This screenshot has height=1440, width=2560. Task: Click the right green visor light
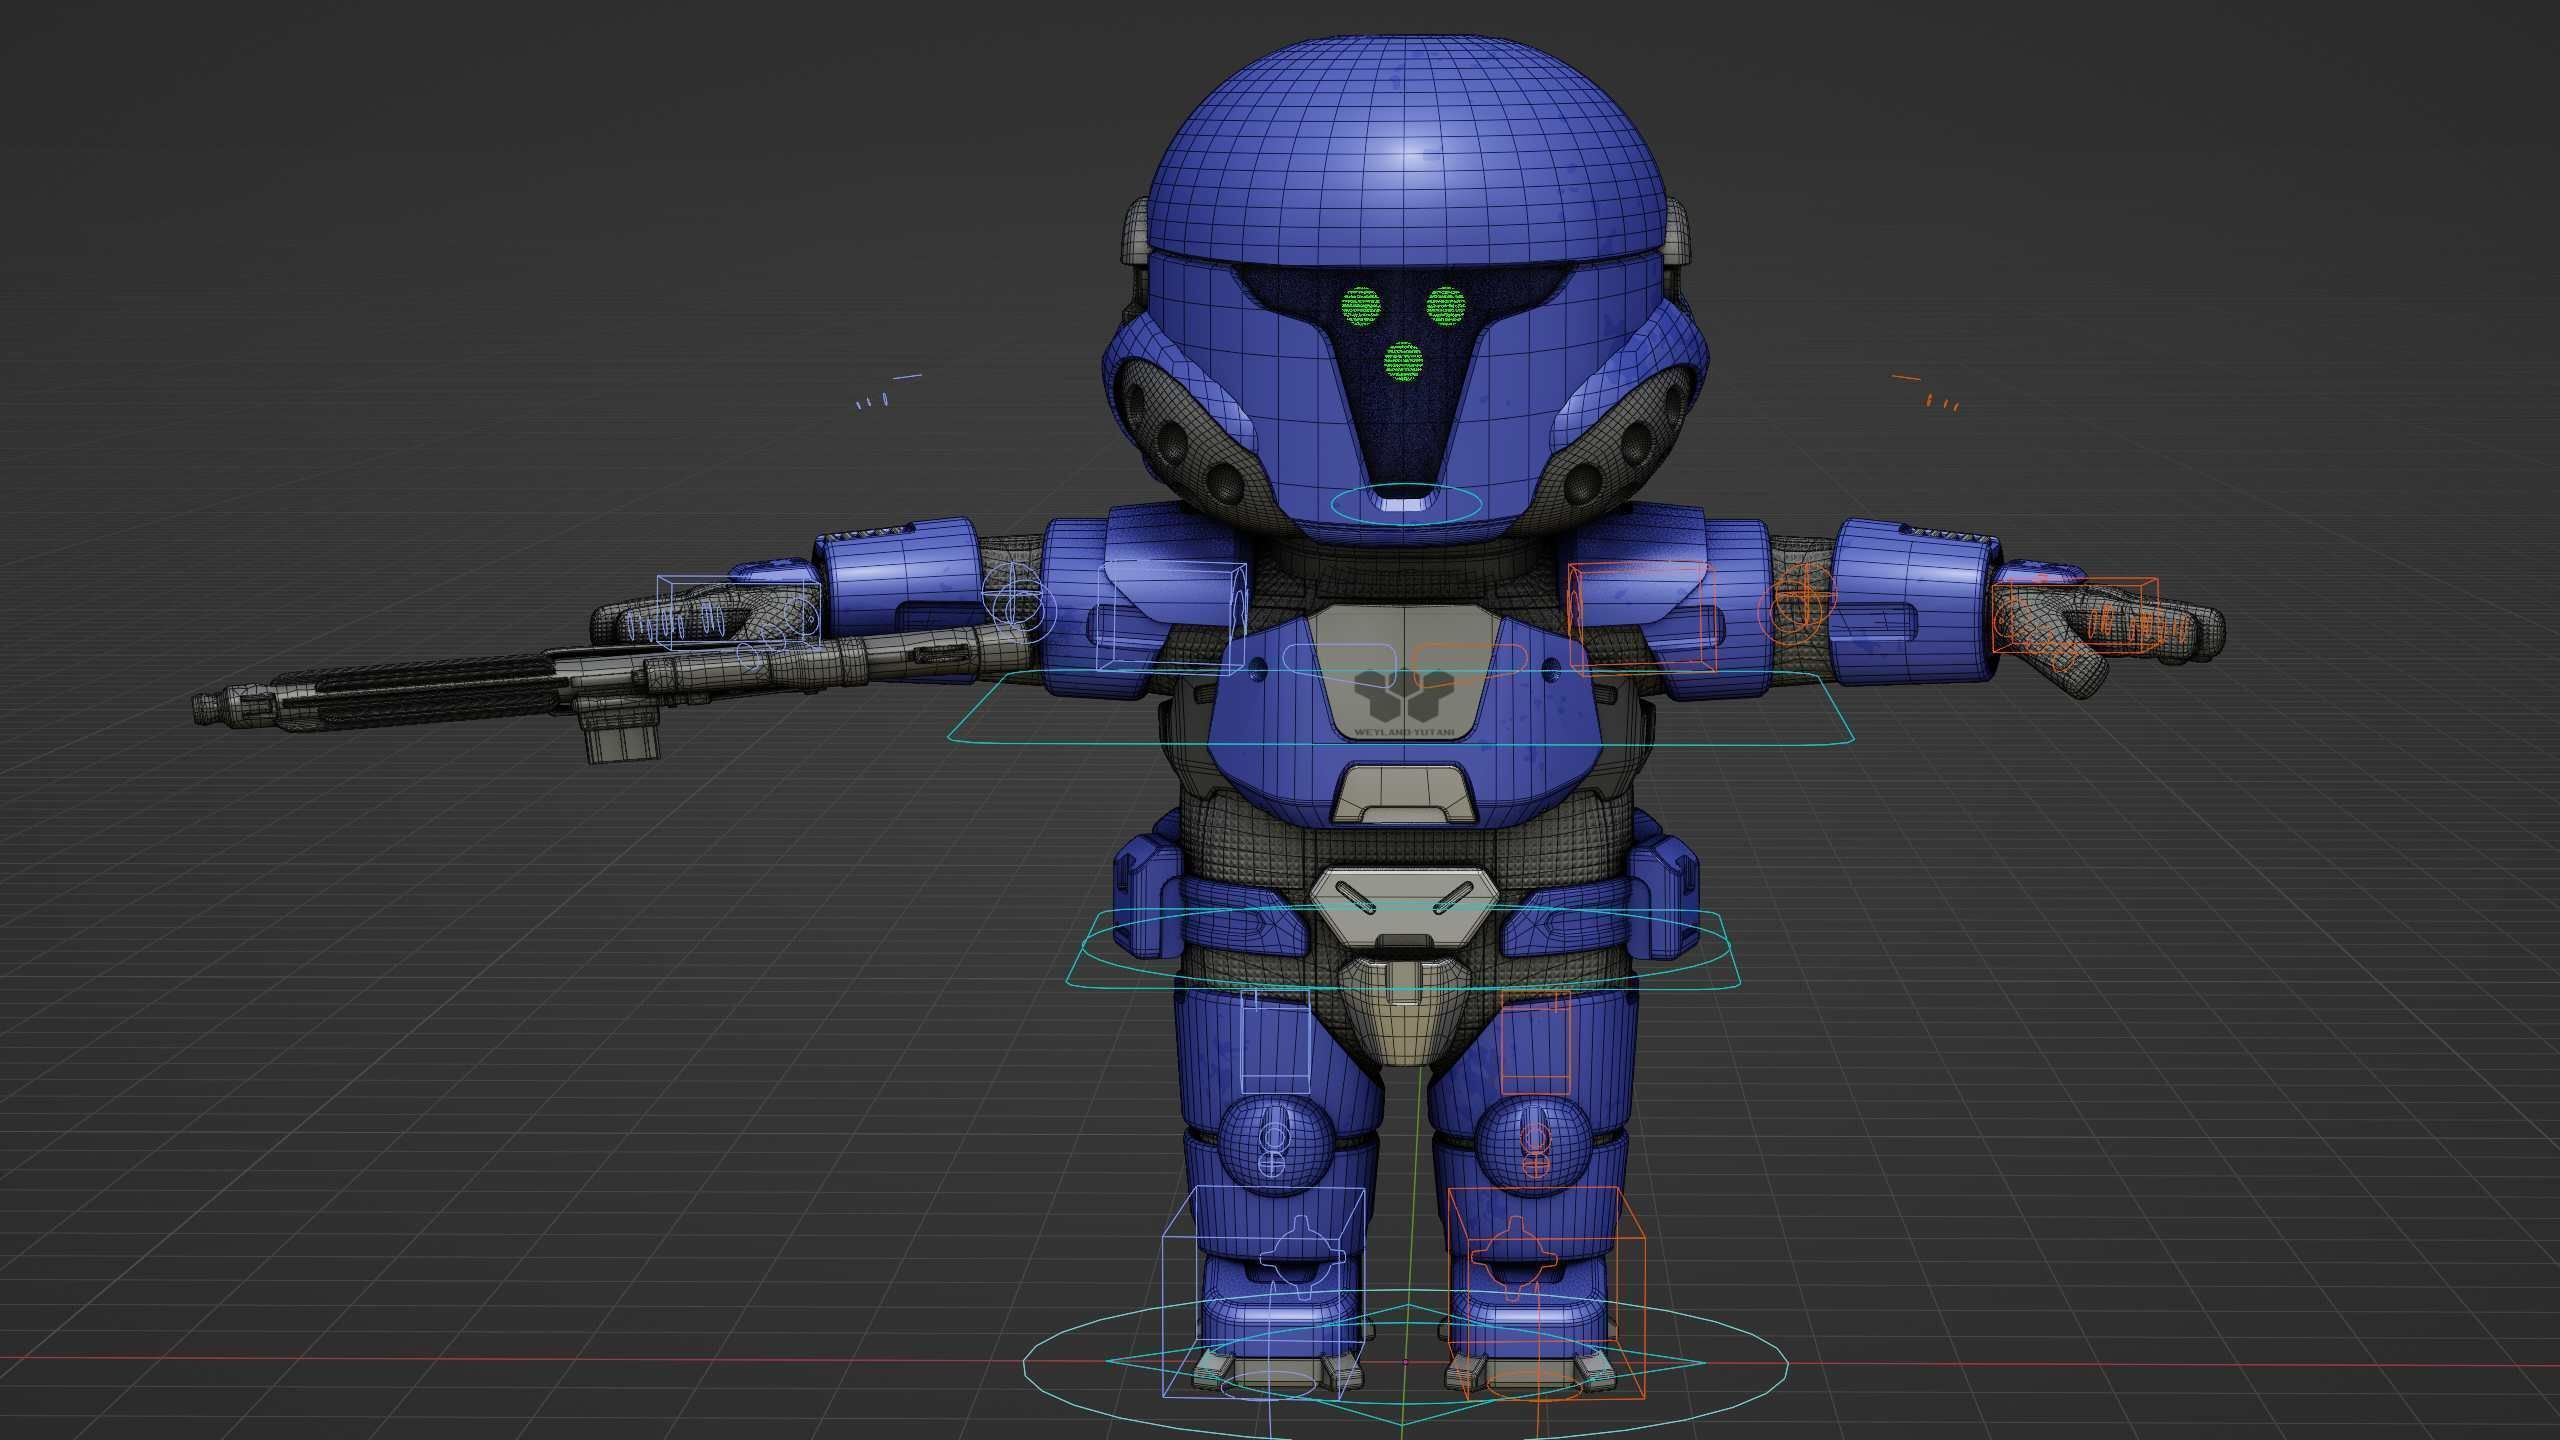coord(1445,305)
